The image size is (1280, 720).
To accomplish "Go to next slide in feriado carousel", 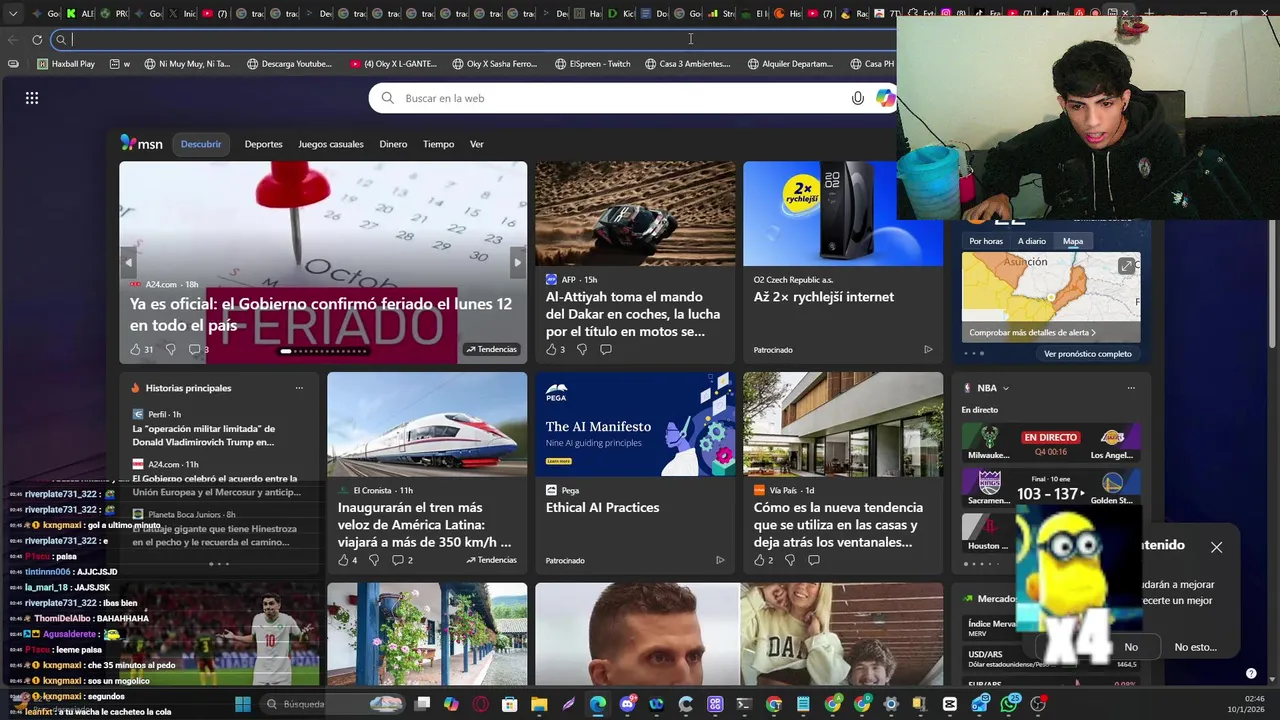I will pyautogui.click(x=517, y=263).
